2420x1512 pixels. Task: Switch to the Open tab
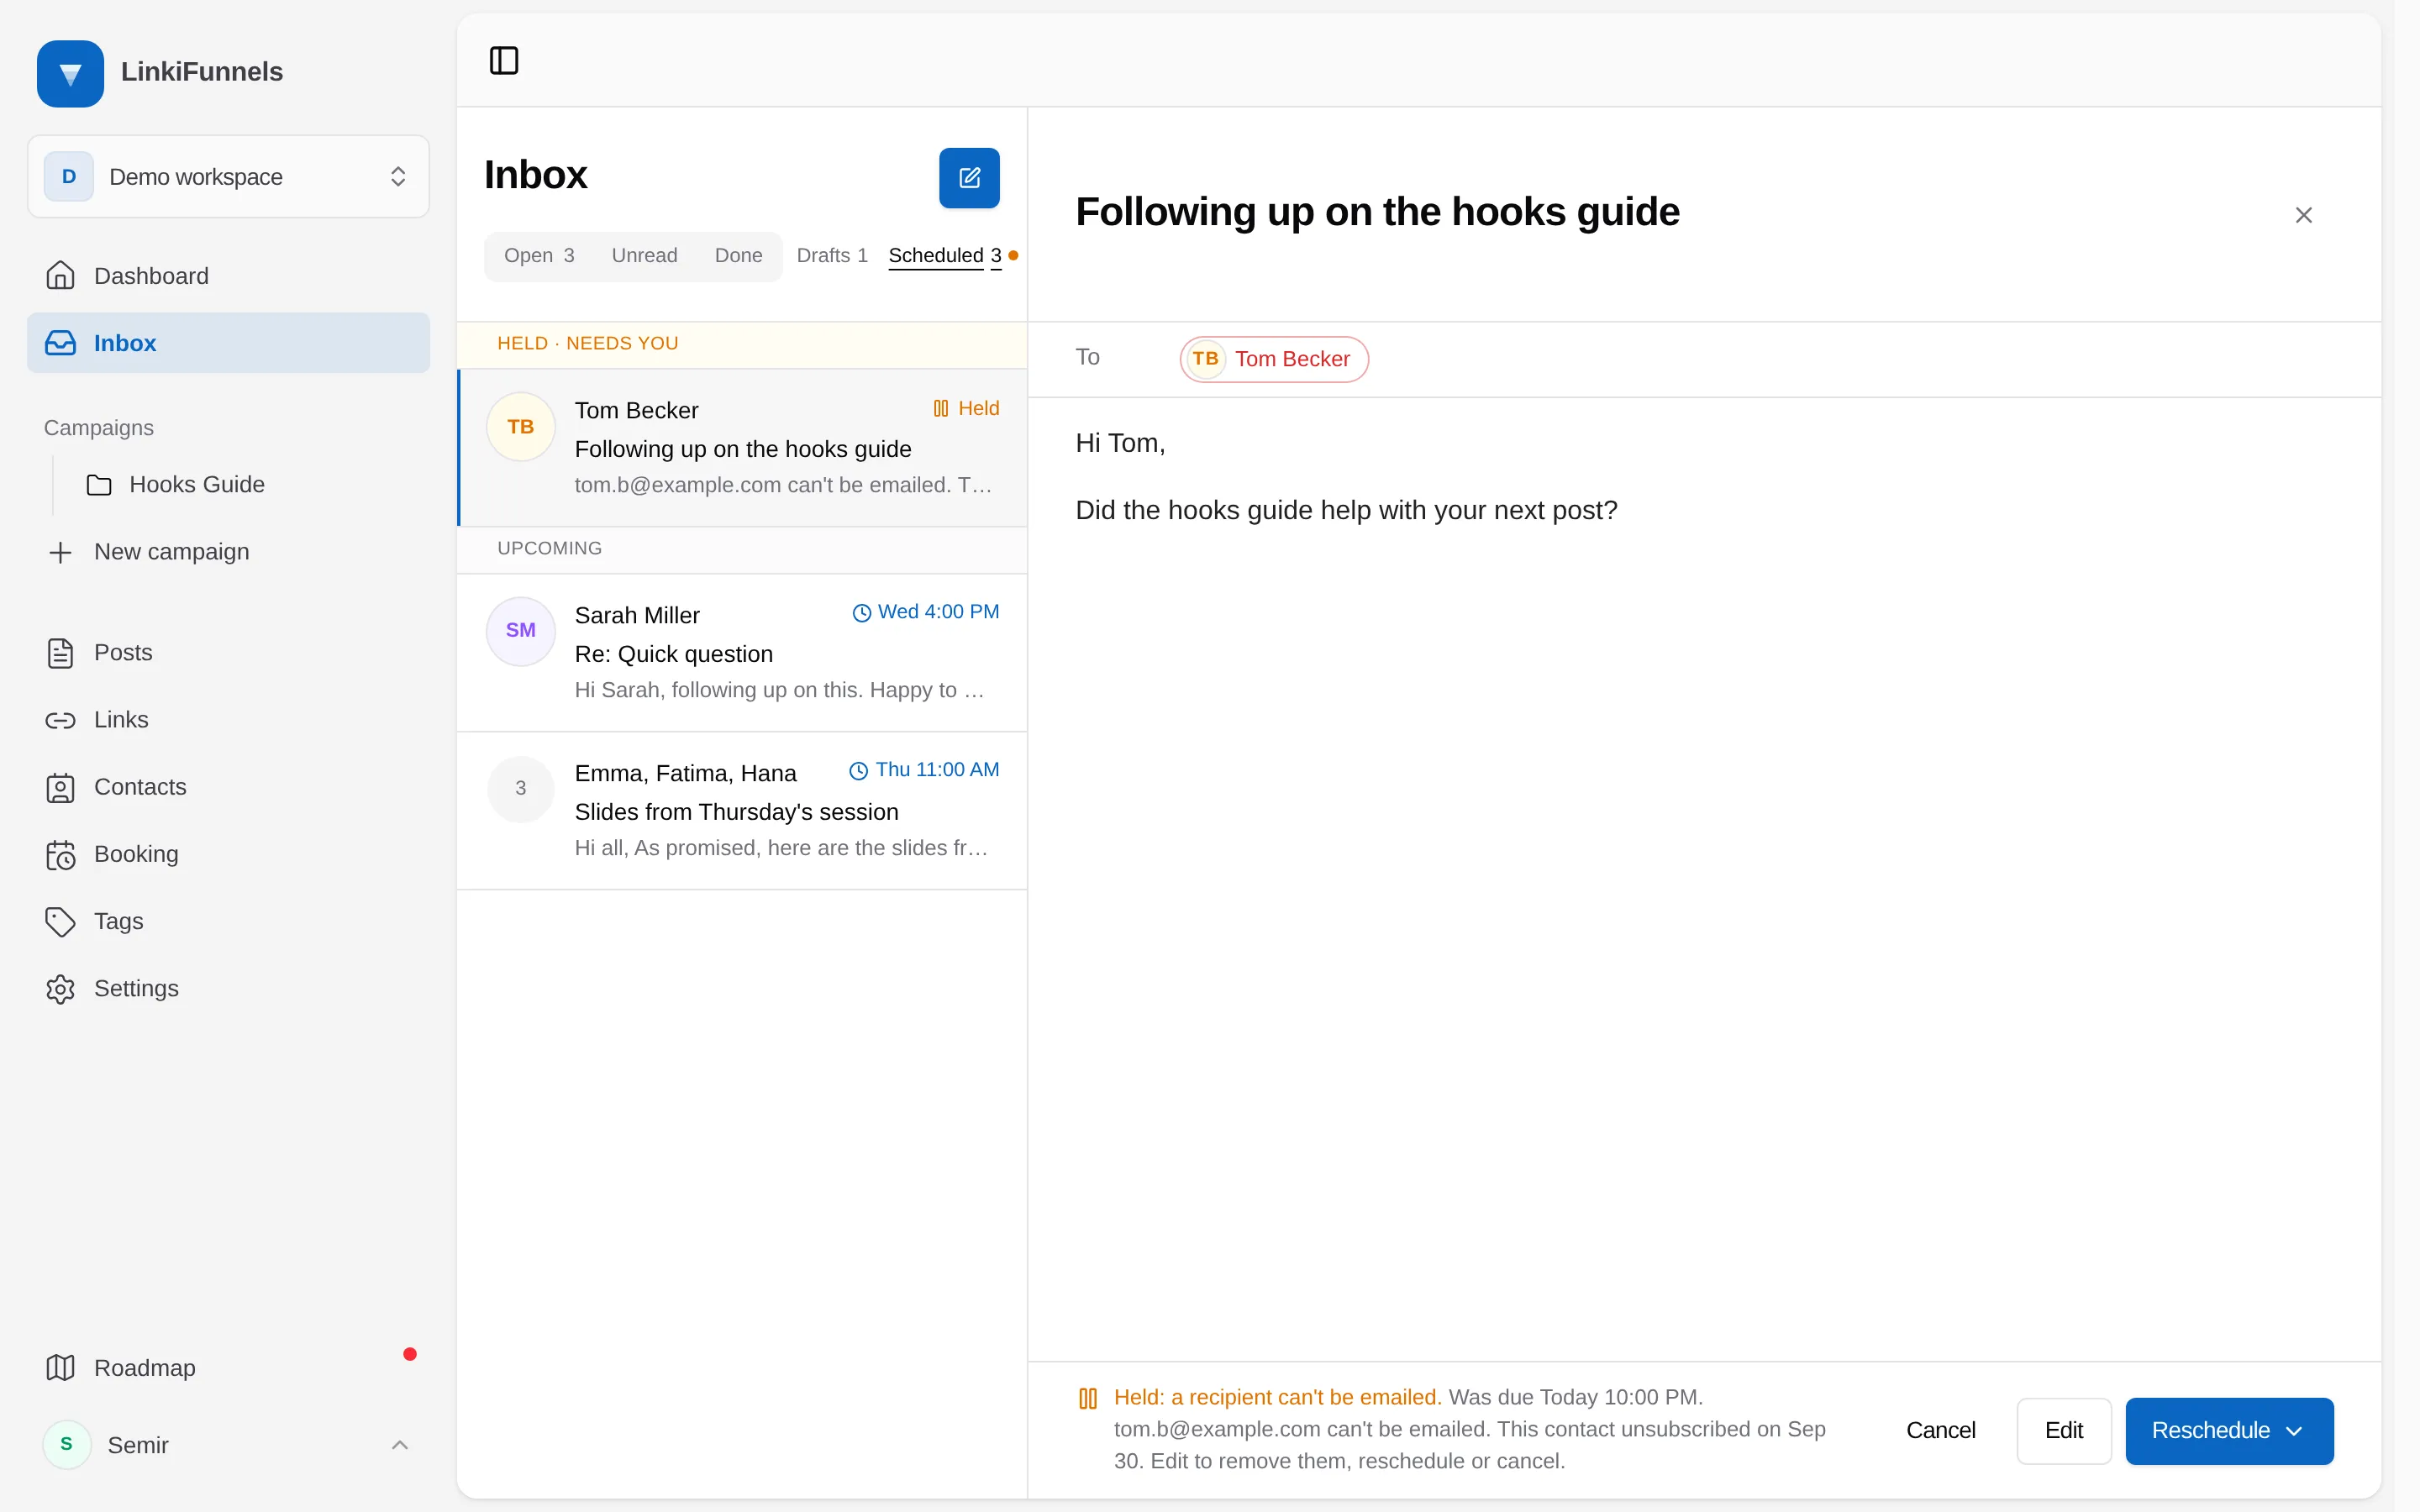(x=539, y=256)
